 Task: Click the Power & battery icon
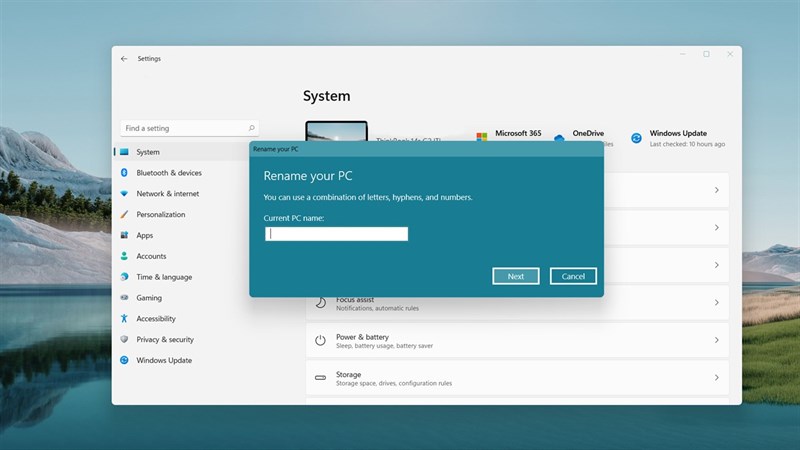[320, 340]
